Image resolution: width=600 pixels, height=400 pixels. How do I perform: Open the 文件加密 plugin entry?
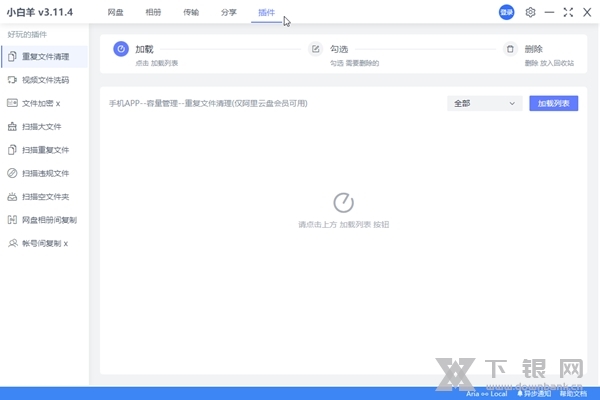[45, 103]
